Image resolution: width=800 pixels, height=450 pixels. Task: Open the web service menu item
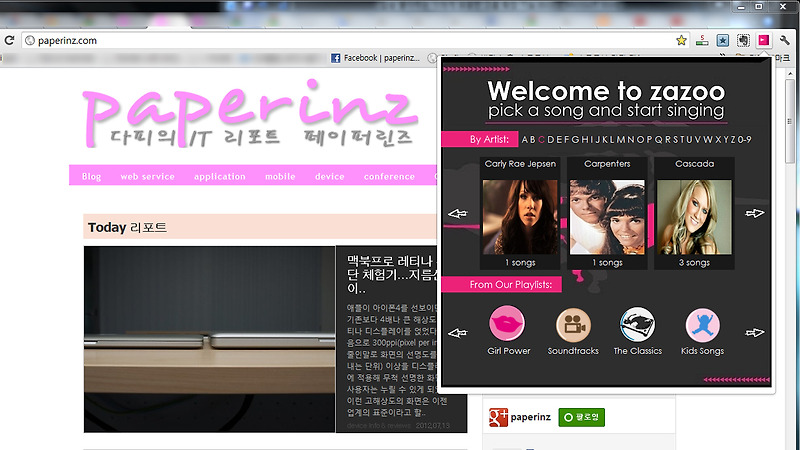(x=147, y=177)
